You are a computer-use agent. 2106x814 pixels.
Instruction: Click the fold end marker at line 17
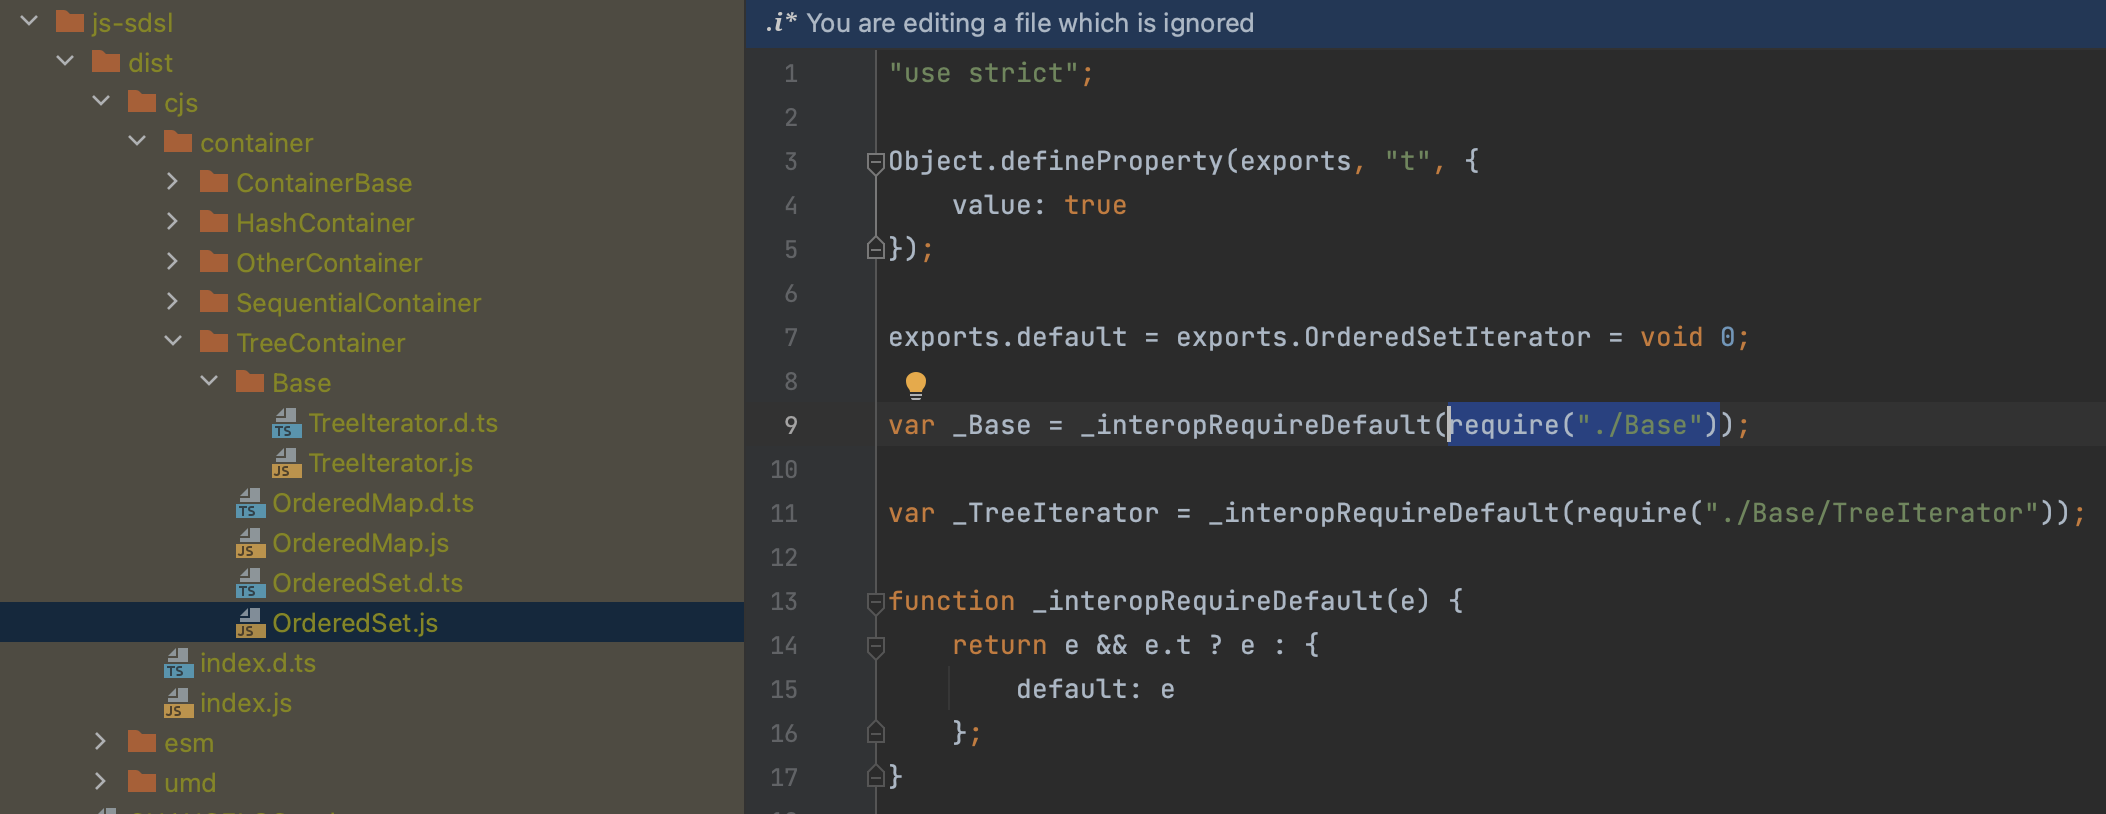875,776
